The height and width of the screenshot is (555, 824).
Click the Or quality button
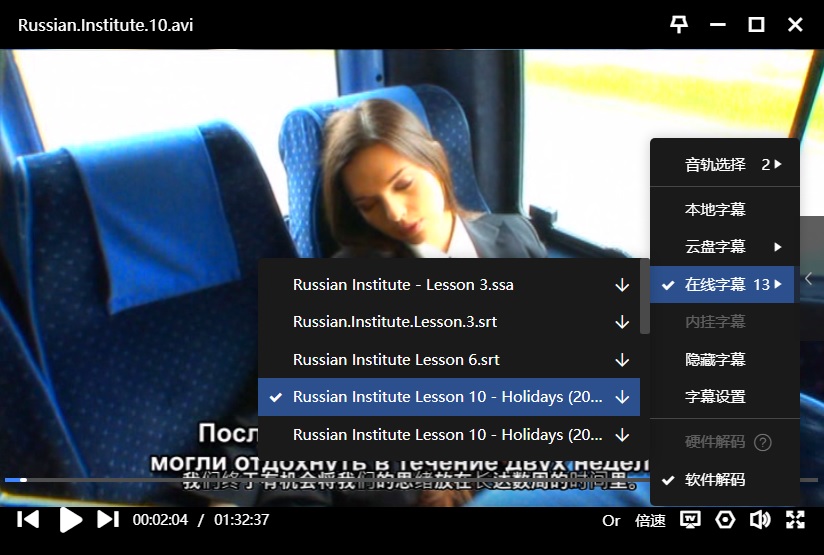point(611,520)
